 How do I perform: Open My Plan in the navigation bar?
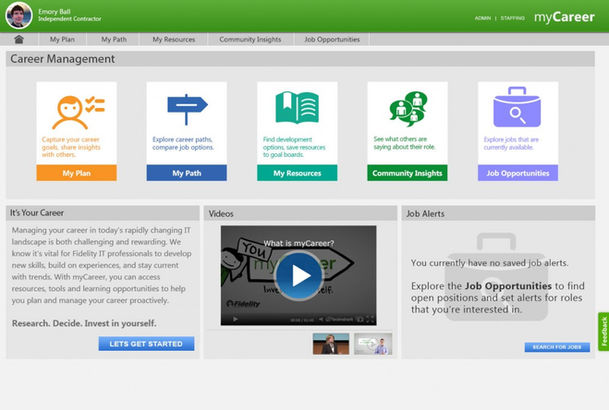pos(62,39)
